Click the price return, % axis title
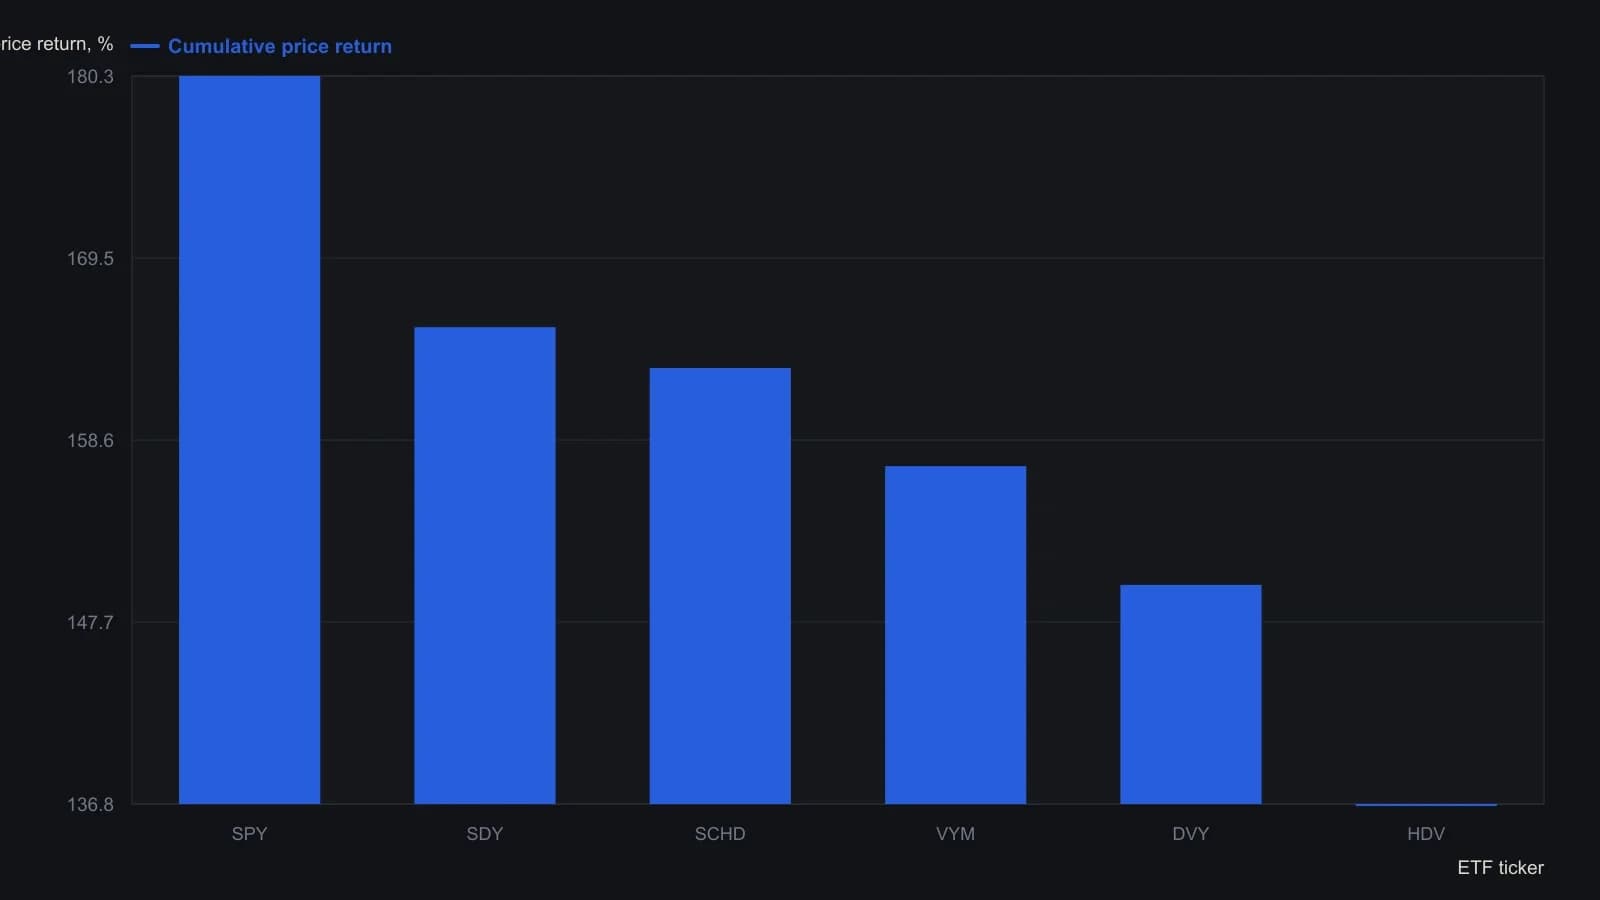This screenshot has width=1600, height=900. tap(57, 44)
